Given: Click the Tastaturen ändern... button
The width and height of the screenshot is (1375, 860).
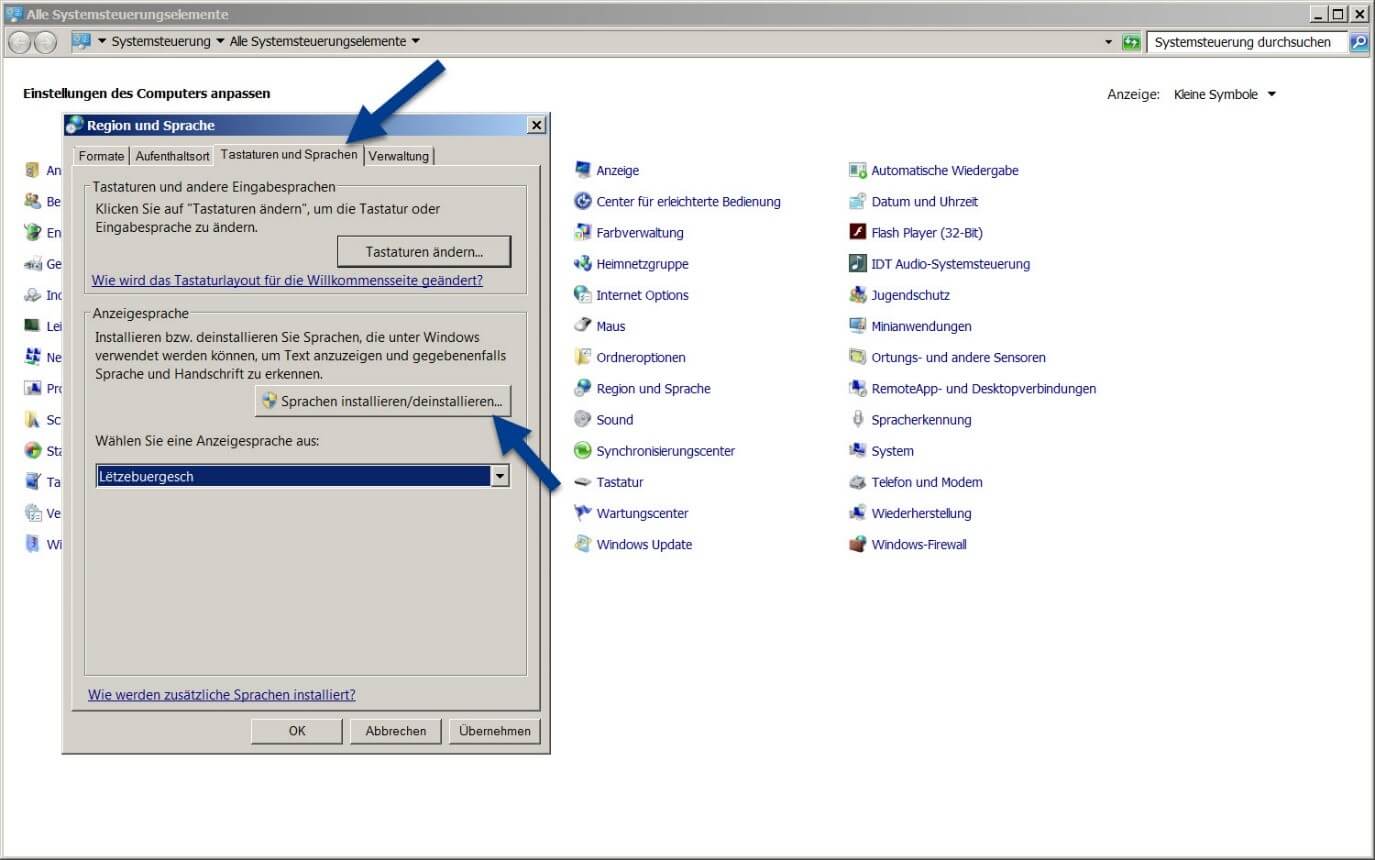Looking at the screenshot, I should (x=424, y=252).
